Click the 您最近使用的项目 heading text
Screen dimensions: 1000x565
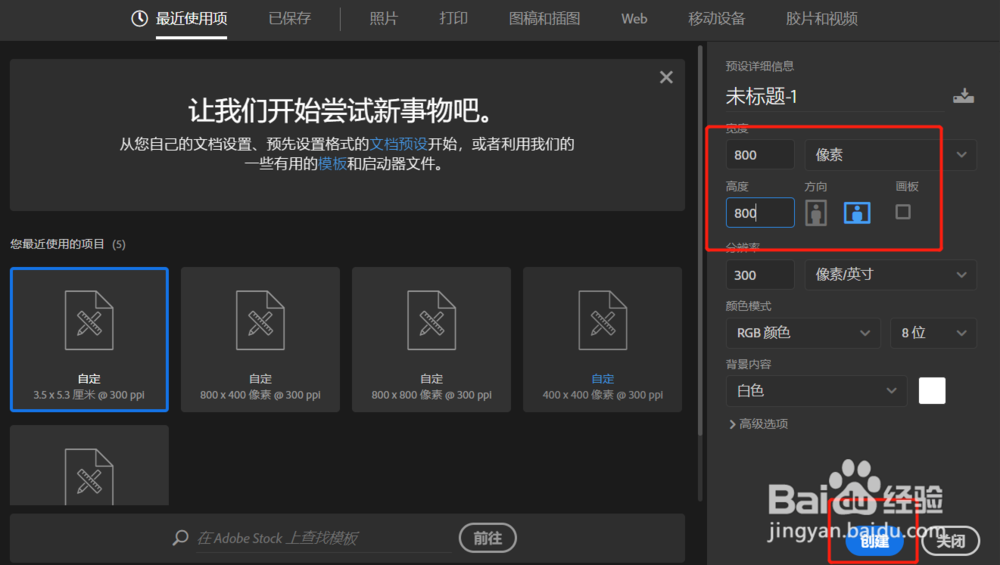pyautogui.click(x=57, y=244)
